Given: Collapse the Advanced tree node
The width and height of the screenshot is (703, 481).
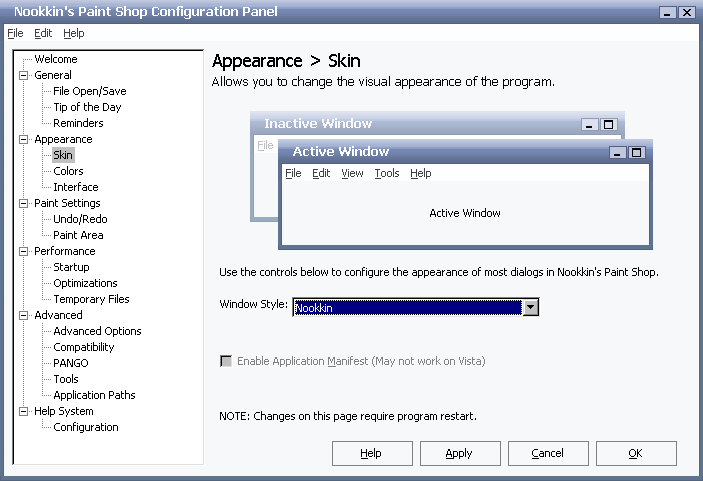Looking at the screenshot, I should click(x=23, y=316).
